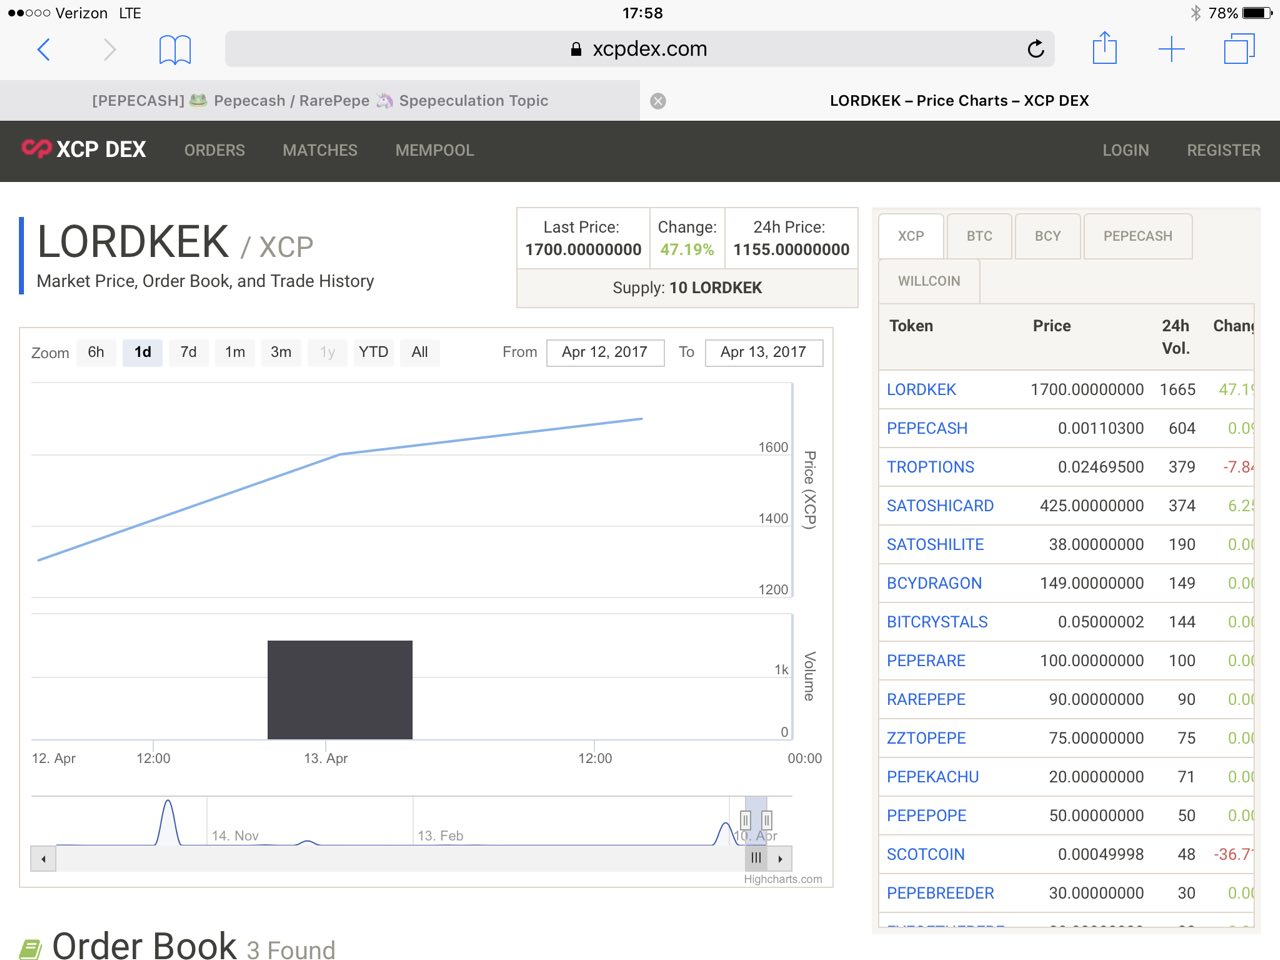Click the XCP DEX logo
Image resolution: width=1280 pixels, height=960 pixels.
click(84, 149)
